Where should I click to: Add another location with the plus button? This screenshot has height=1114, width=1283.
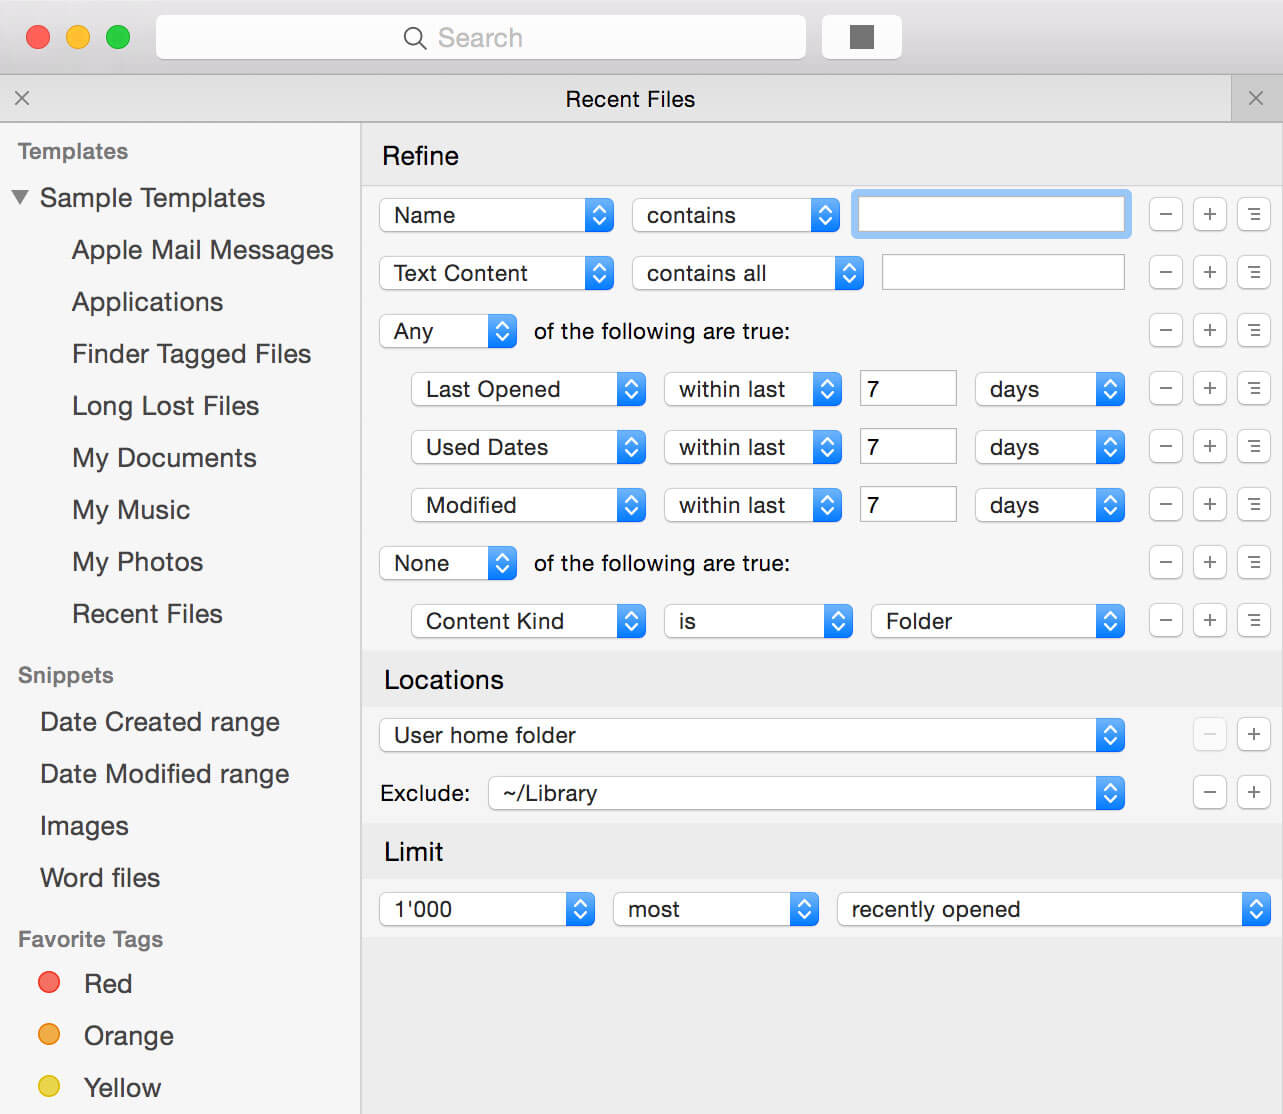[x=1254, y=734]
